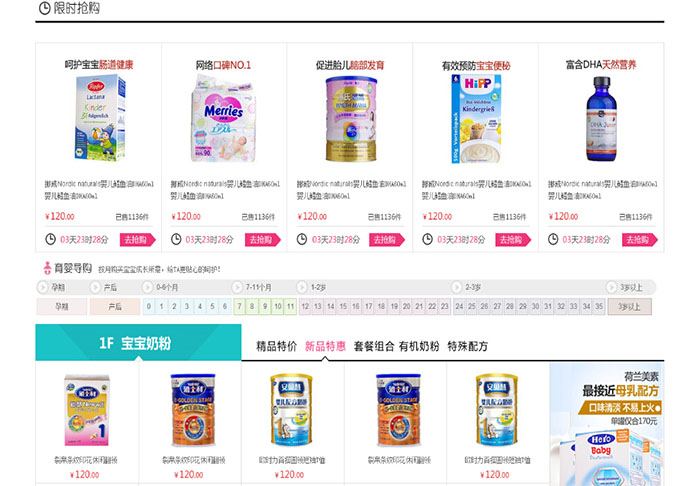699x486 pixels.
Task: Open the pink maternal milk powder can image
Action: (x=351, y=119)
